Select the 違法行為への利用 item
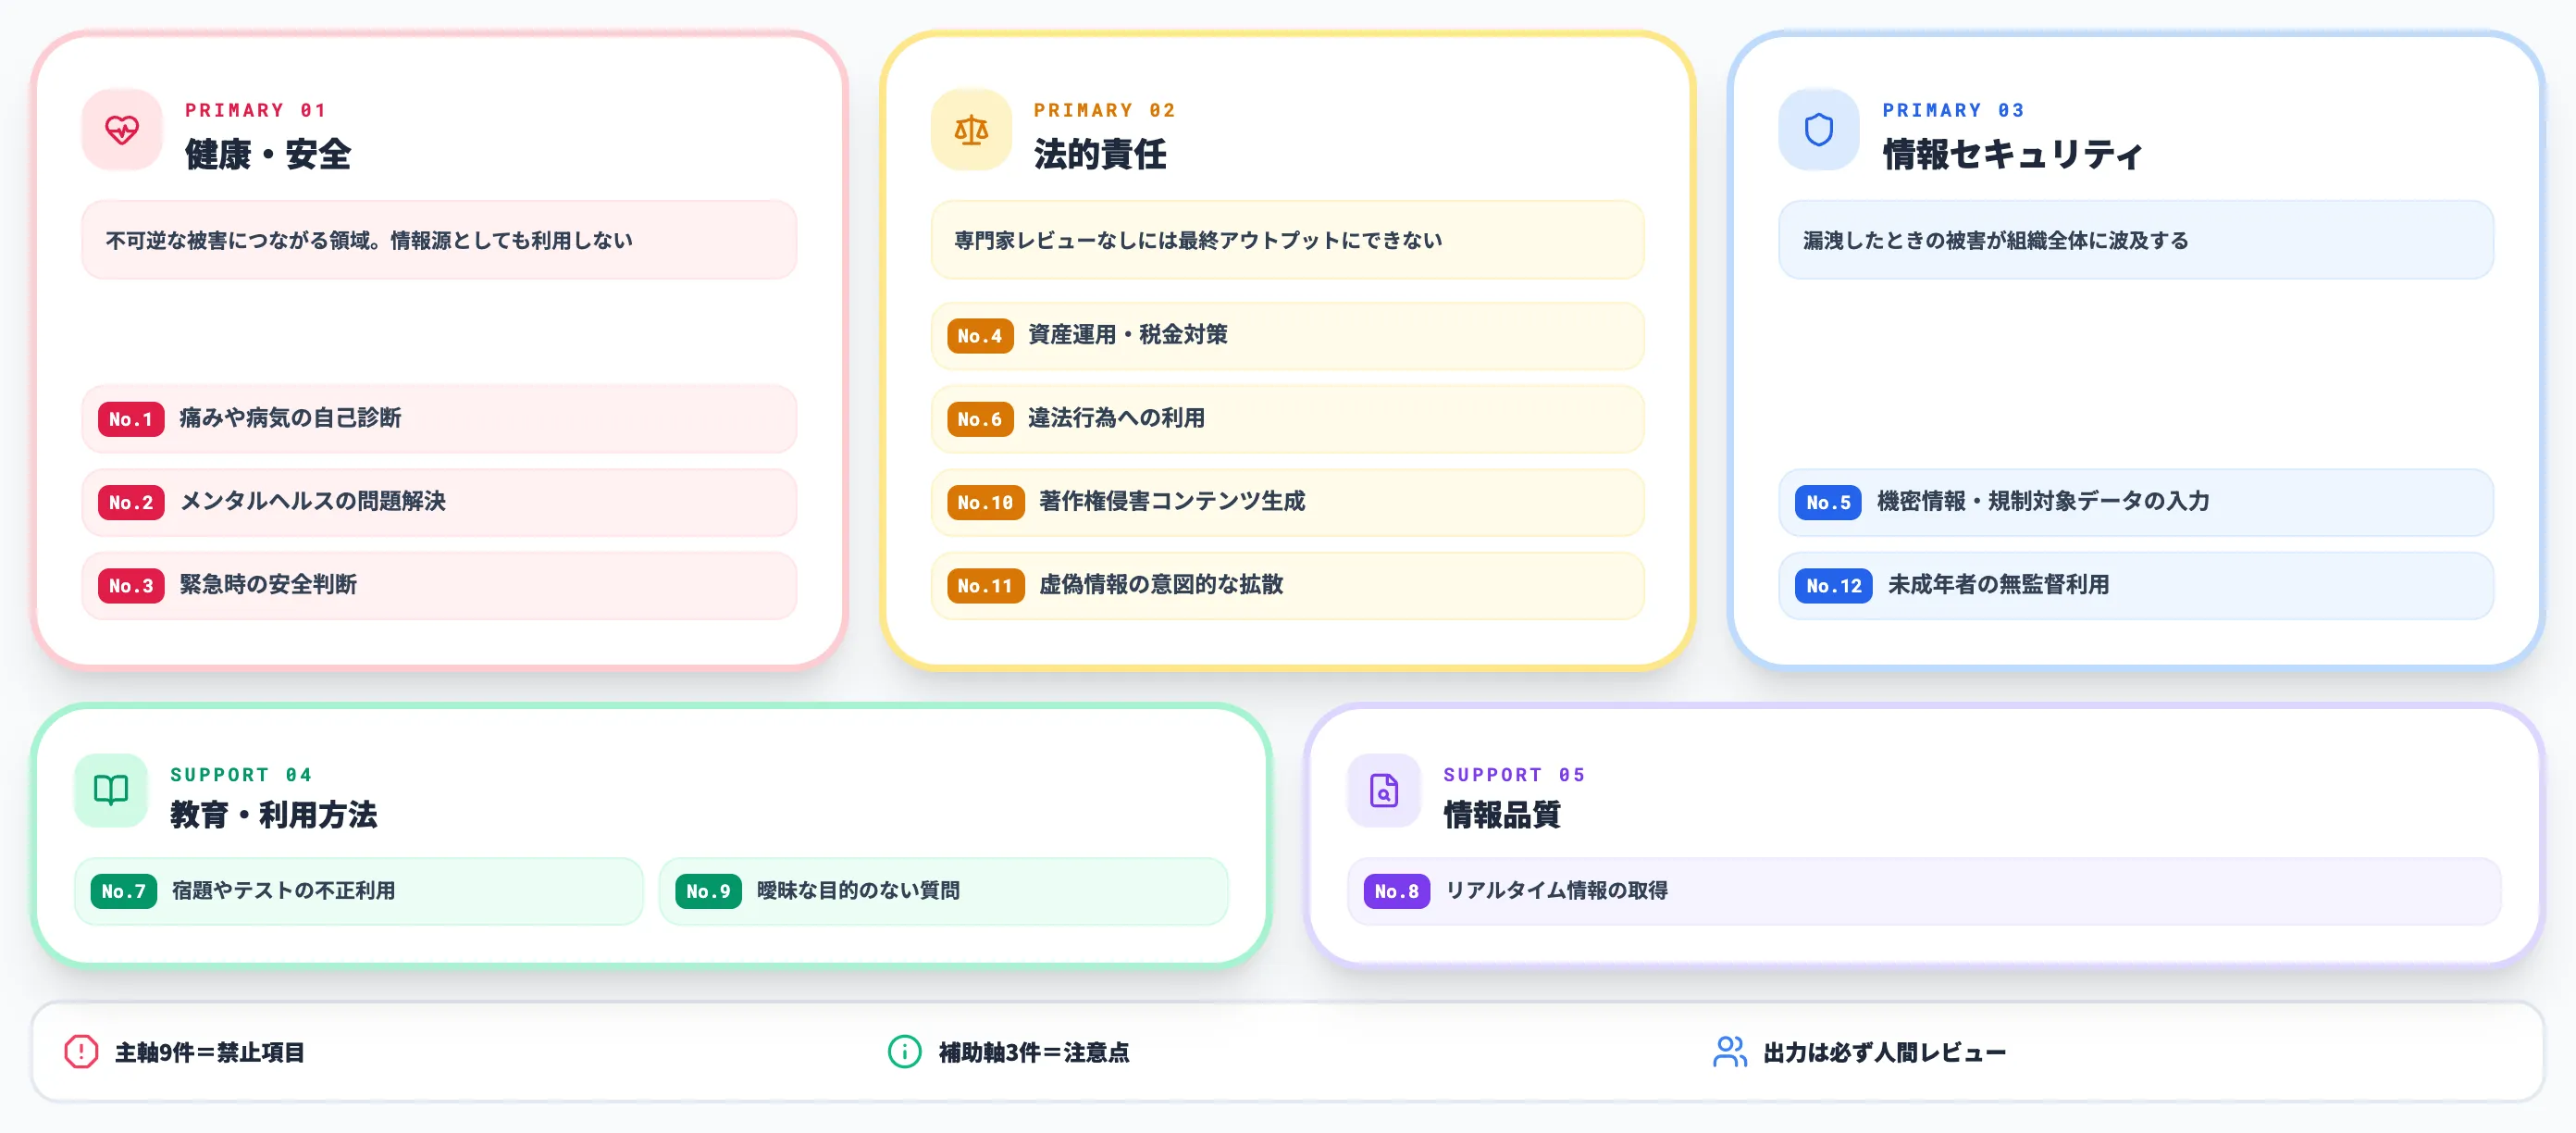Image resolution: width=2576 pixels, height=1133 pixels. click(x=1288, y=419)
